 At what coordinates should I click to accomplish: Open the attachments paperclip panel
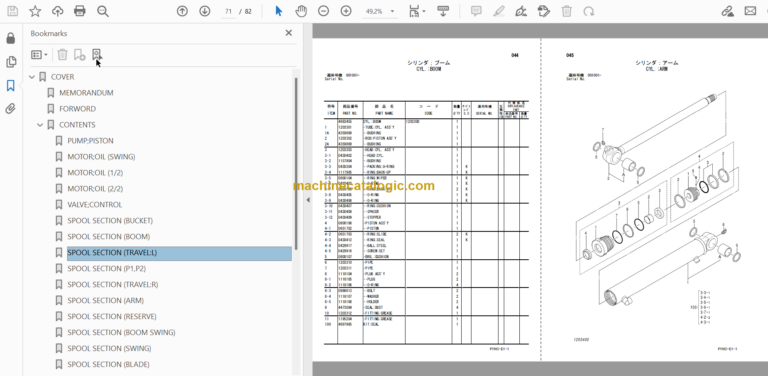tap(11, 109)
